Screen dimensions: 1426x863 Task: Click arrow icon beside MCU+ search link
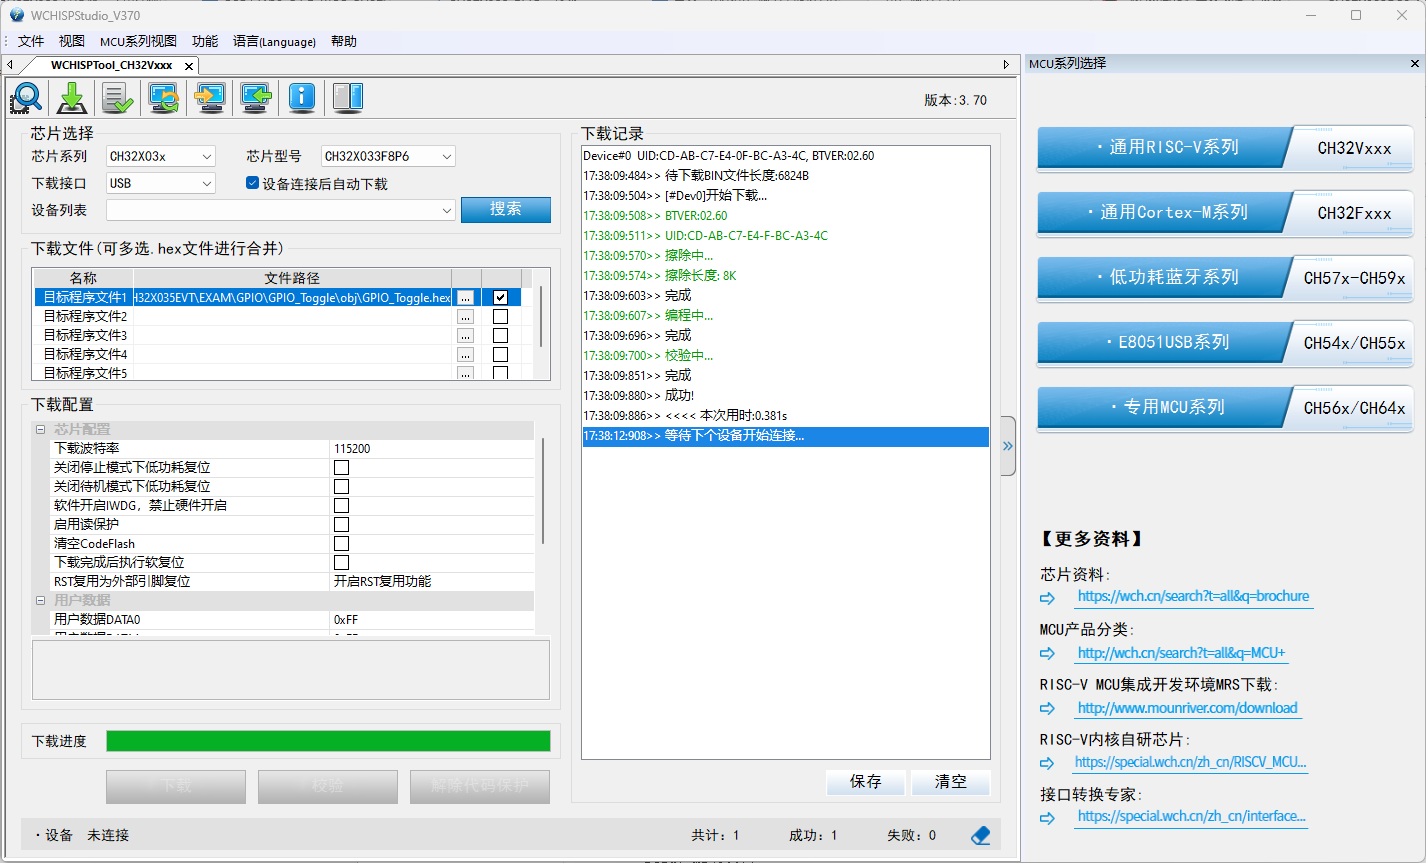tap(1047, 653)
